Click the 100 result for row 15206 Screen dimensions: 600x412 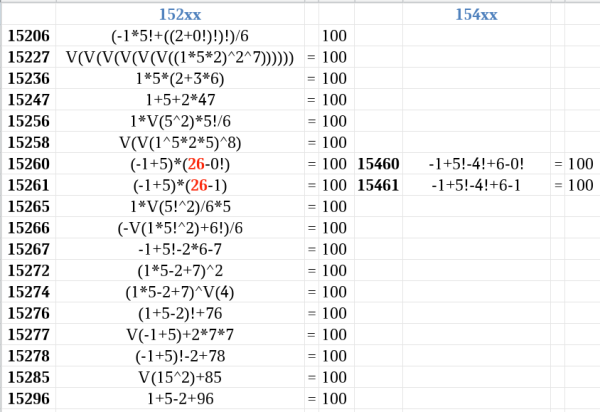[336, 36]
